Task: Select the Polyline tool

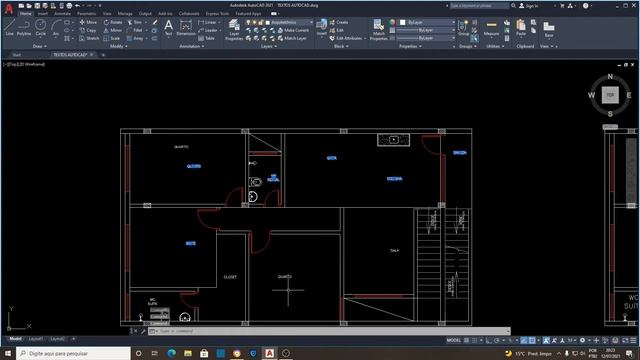Action: click(24, 27)
